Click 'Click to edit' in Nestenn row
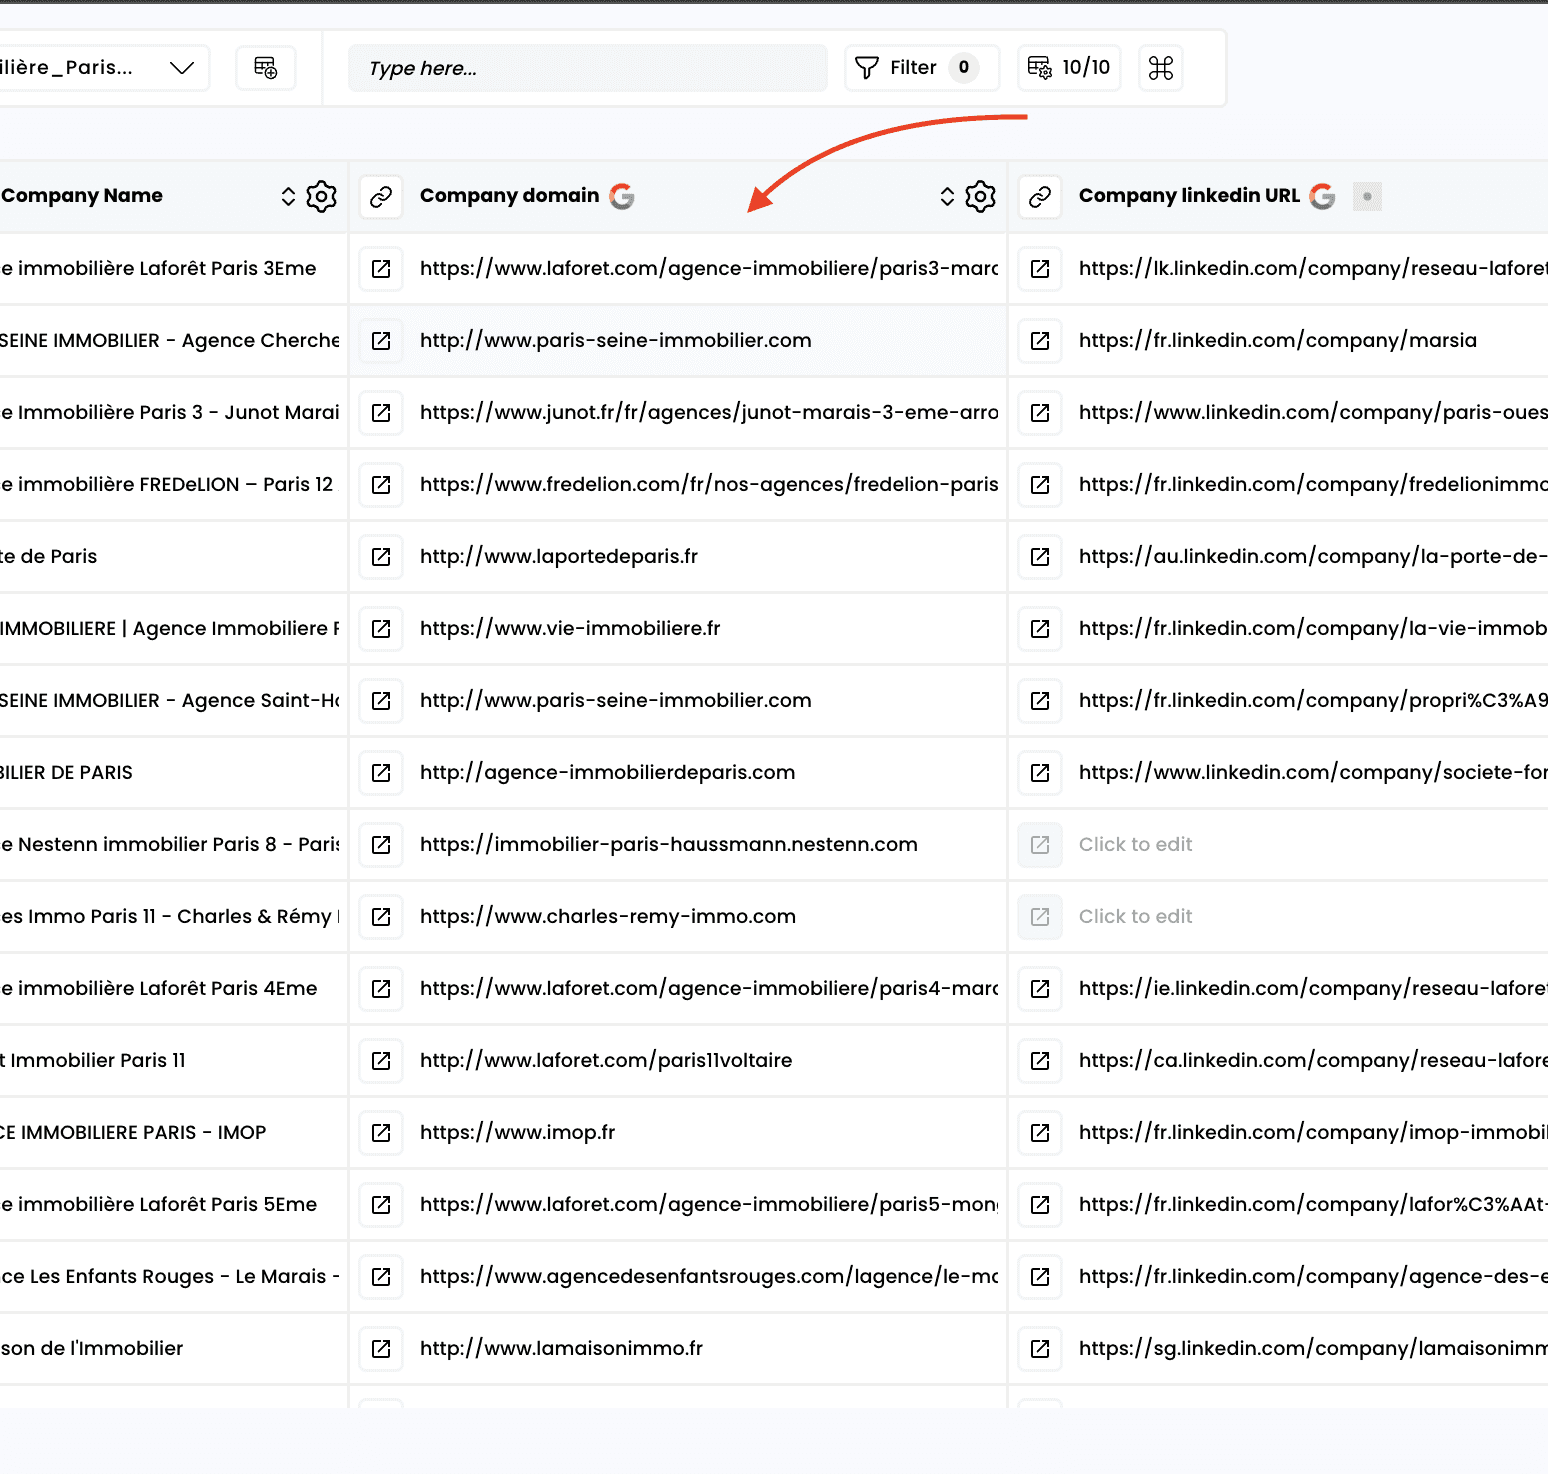Image resolution: width=1548 pixels, height=1474 pixels. click(1135, 844)
